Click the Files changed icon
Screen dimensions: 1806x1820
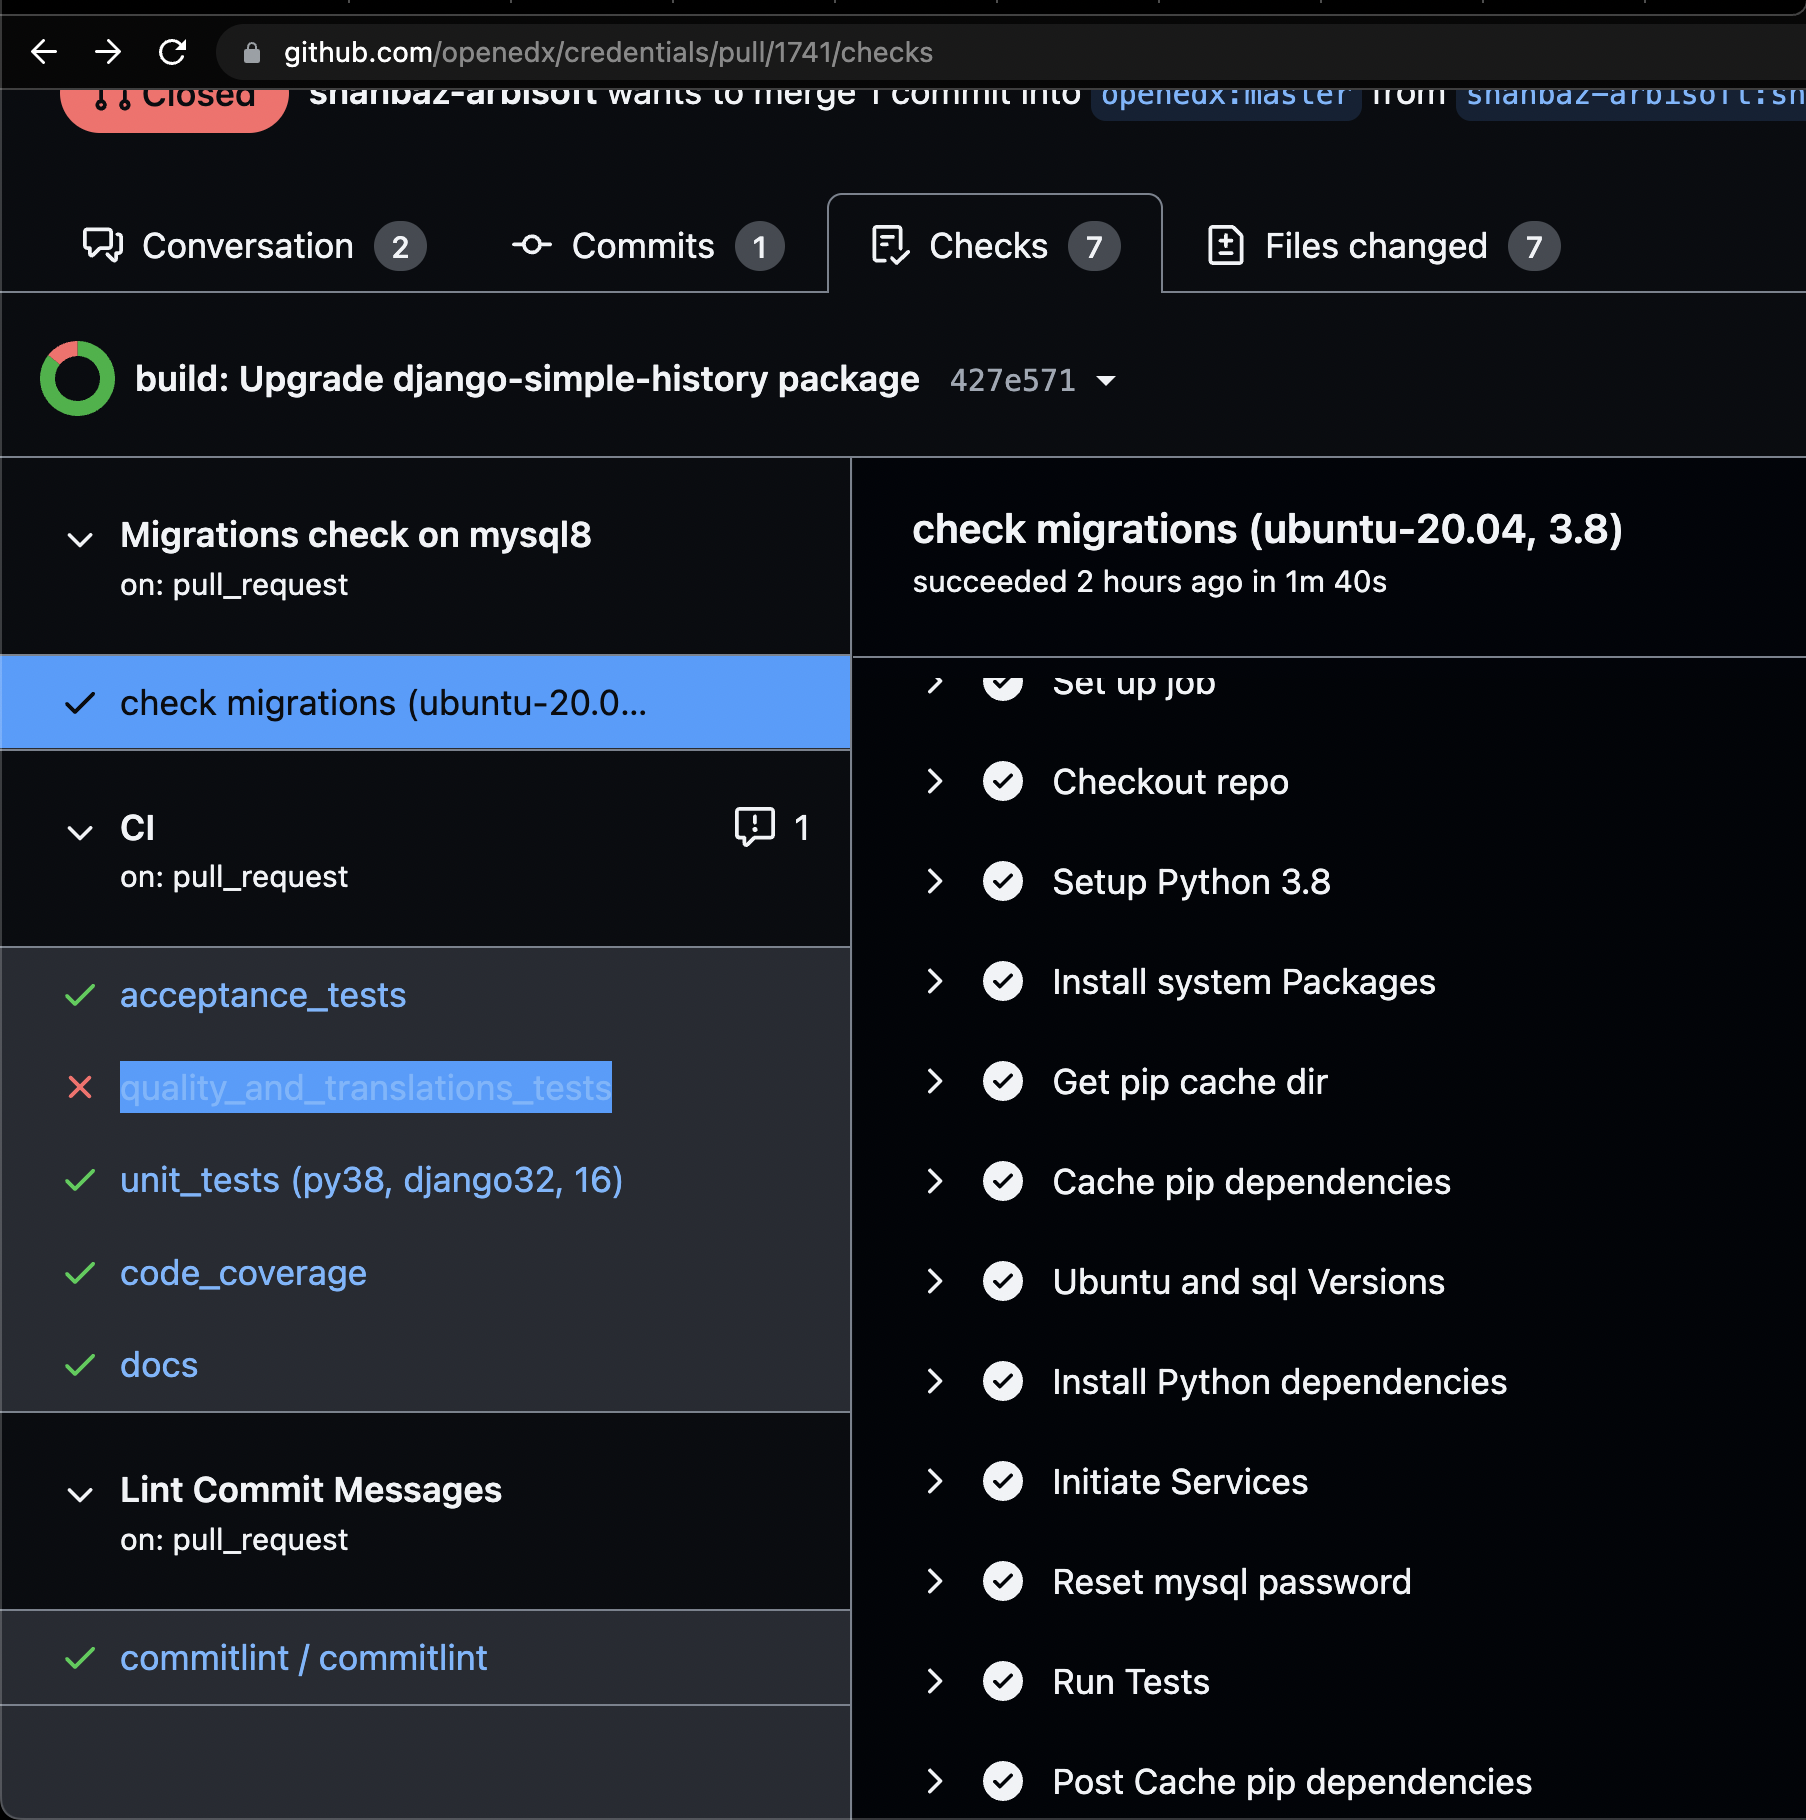coord(1226,246)
